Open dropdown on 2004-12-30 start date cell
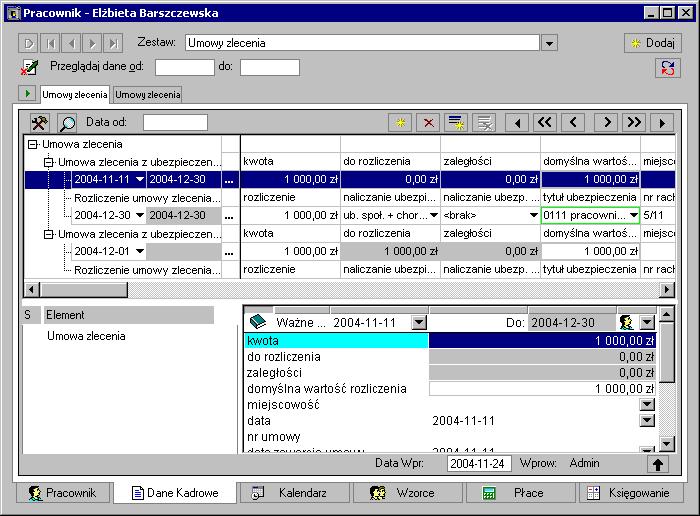Viewport: 700px width, 516px height. click(x=140, y=215)
